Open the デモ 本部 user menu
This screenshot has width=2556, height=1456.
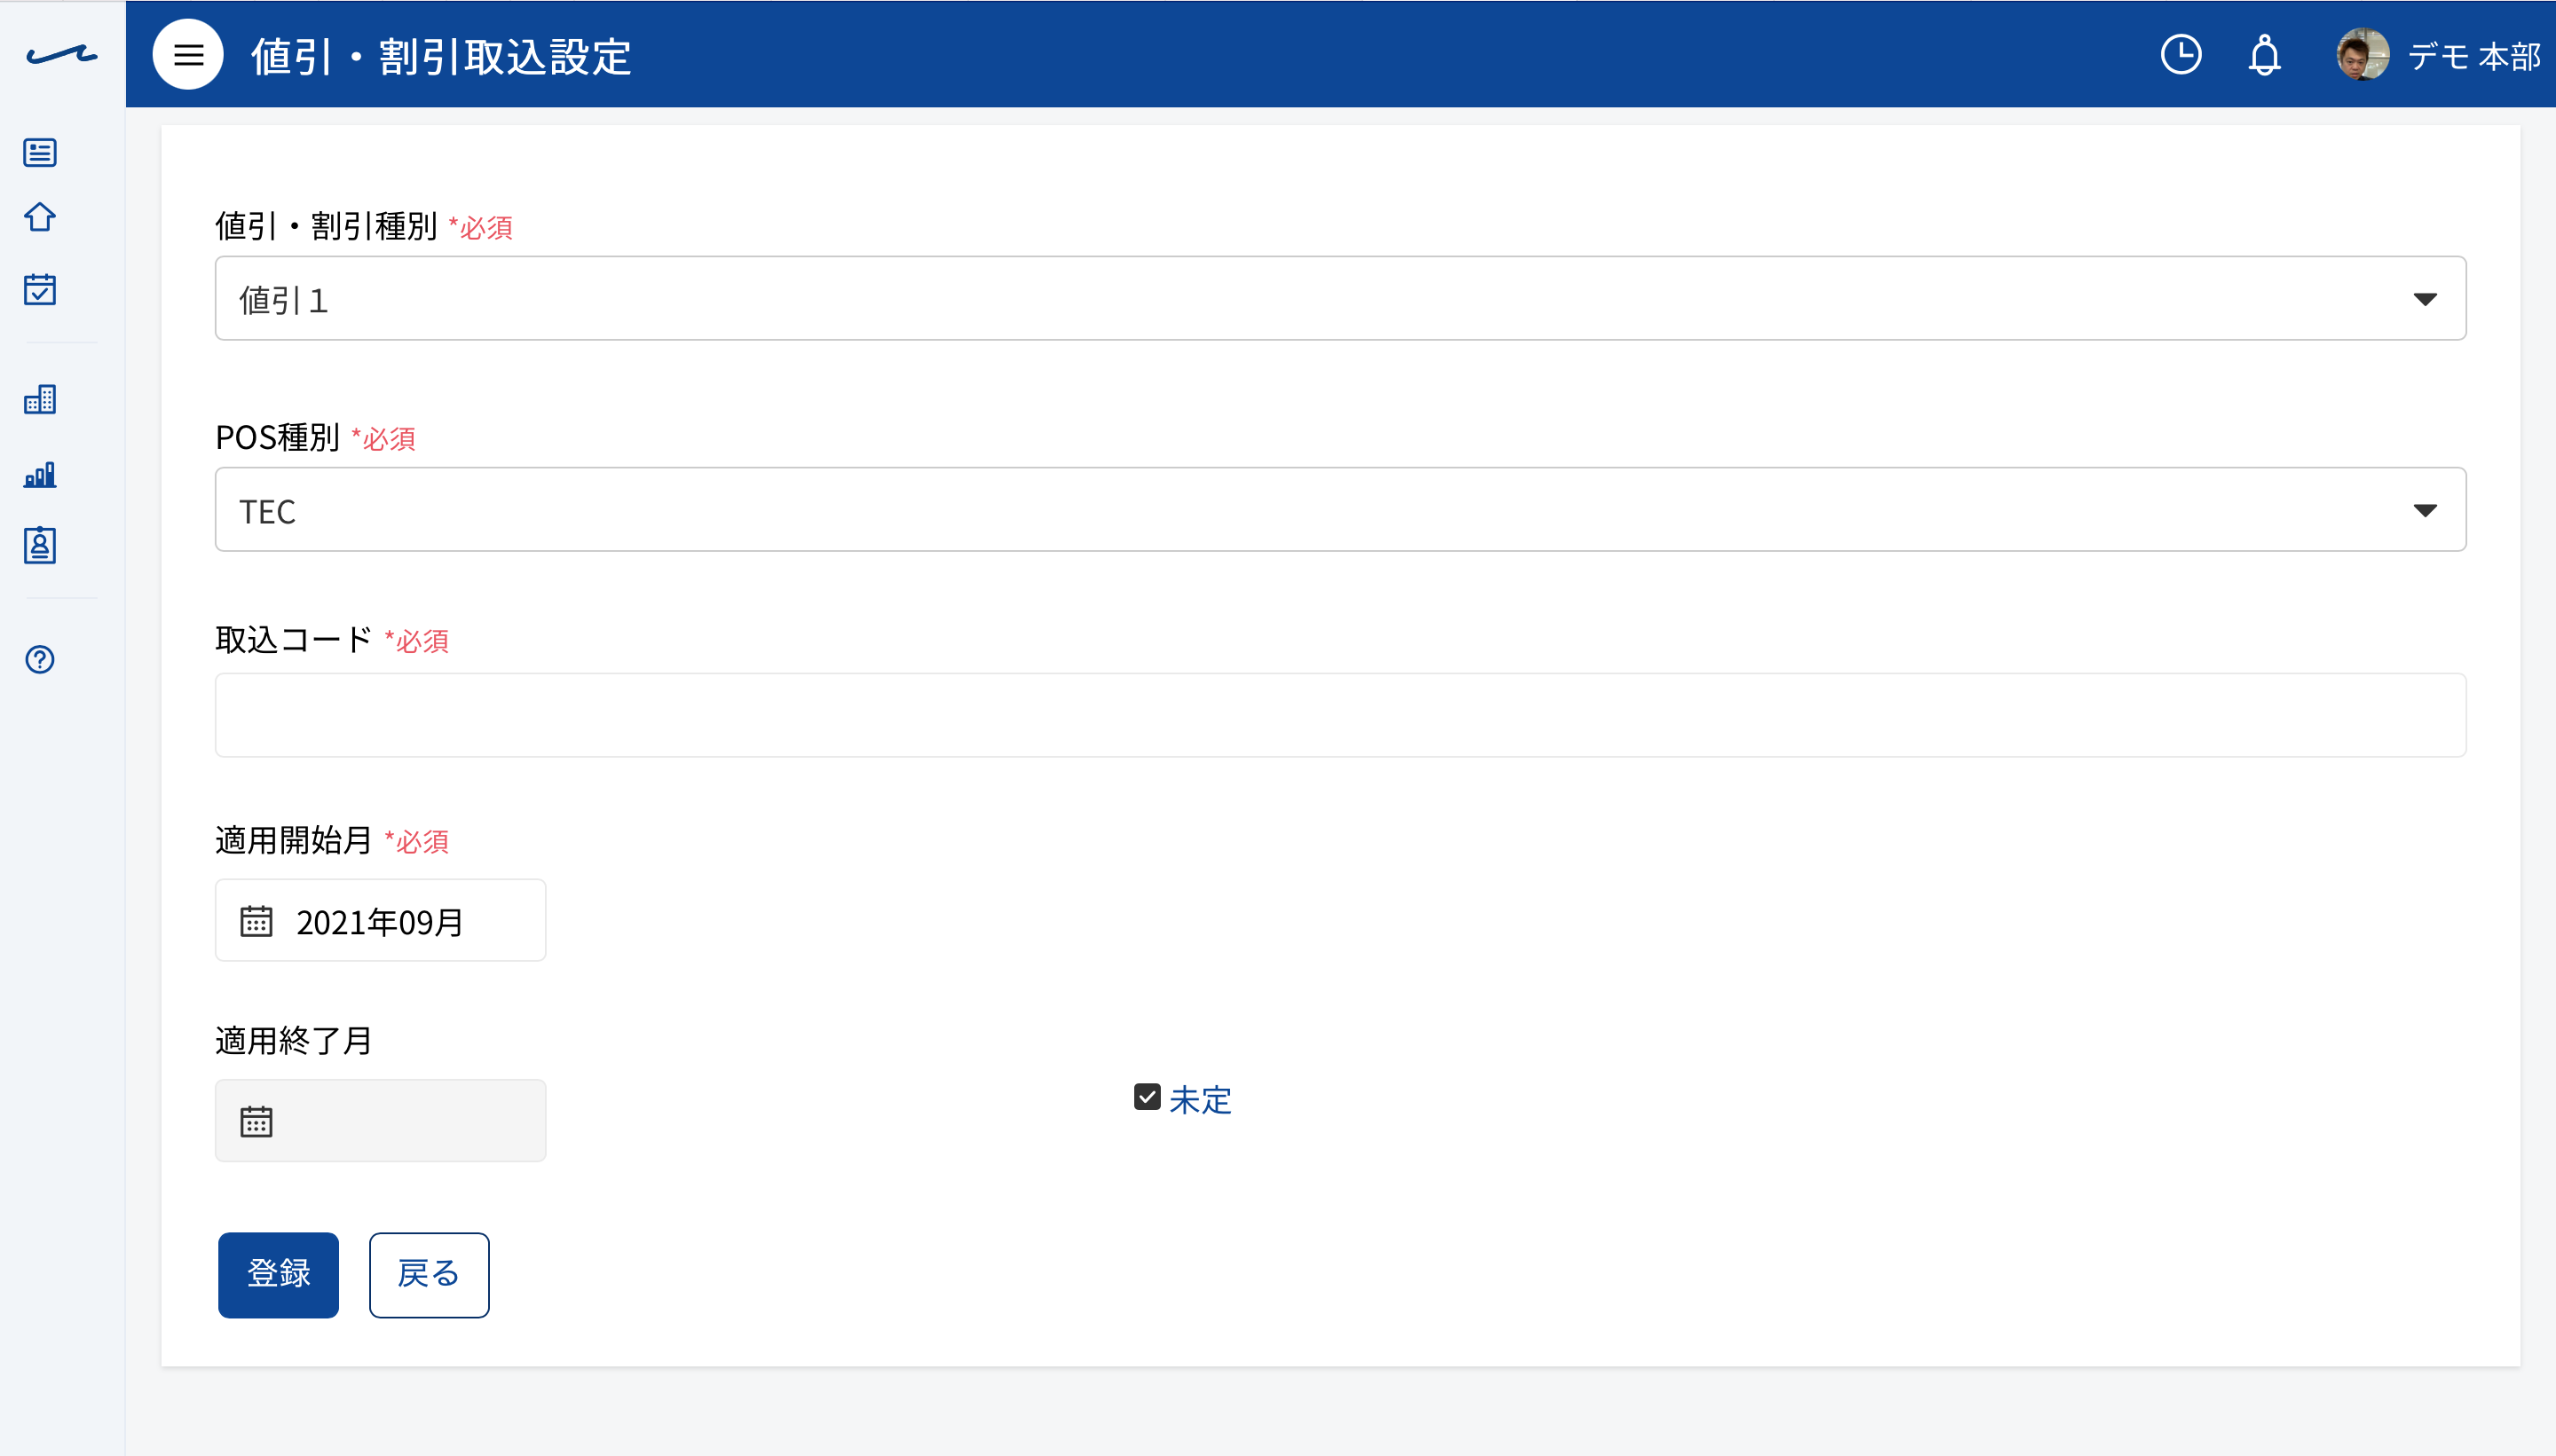[x=2474, y=56]
